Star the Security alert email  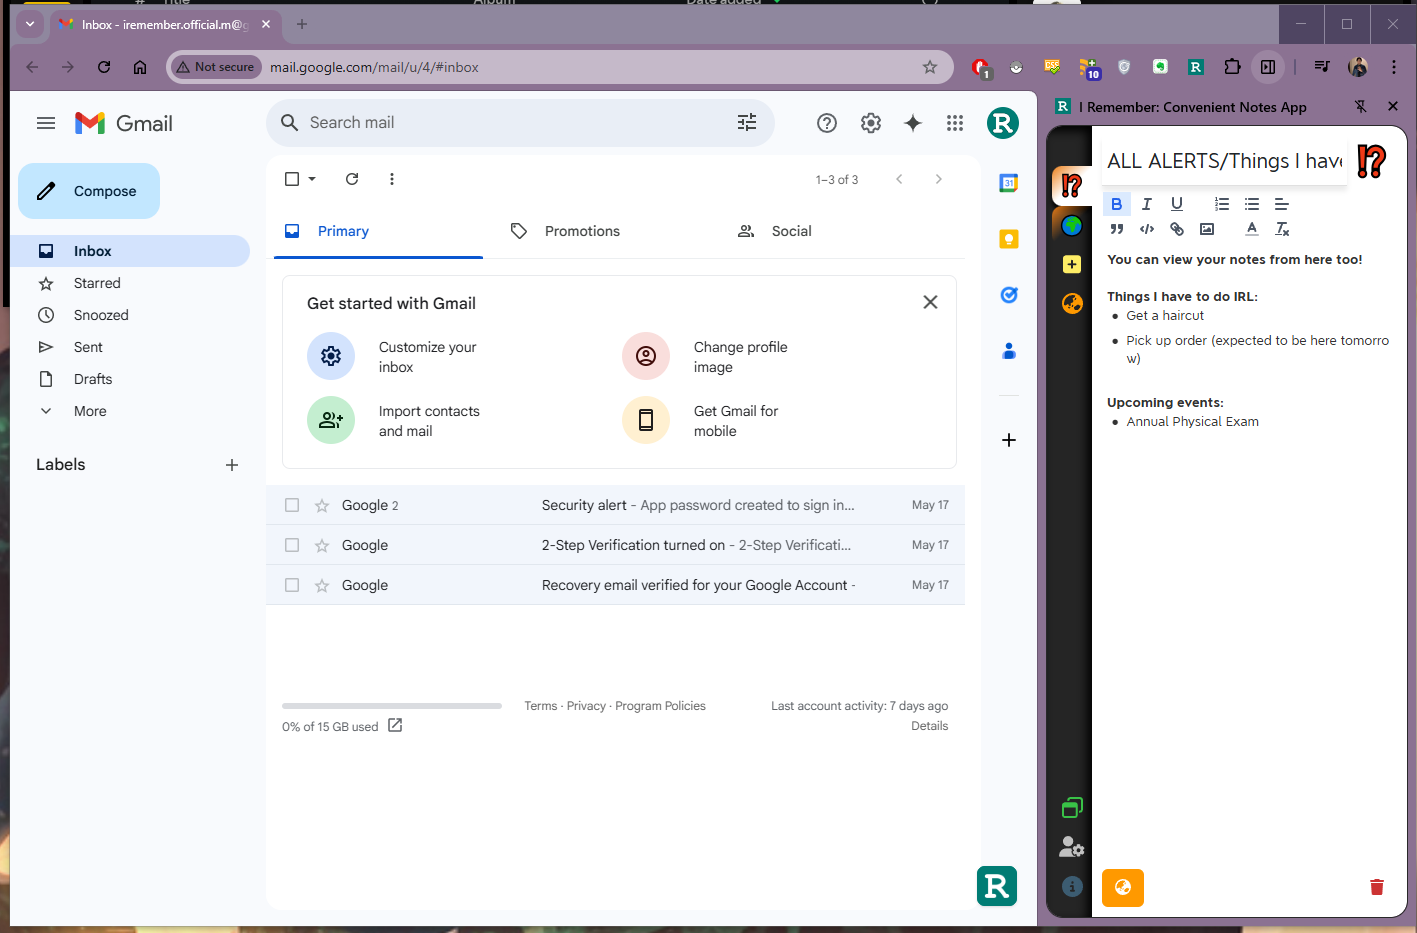click(322, 505)
